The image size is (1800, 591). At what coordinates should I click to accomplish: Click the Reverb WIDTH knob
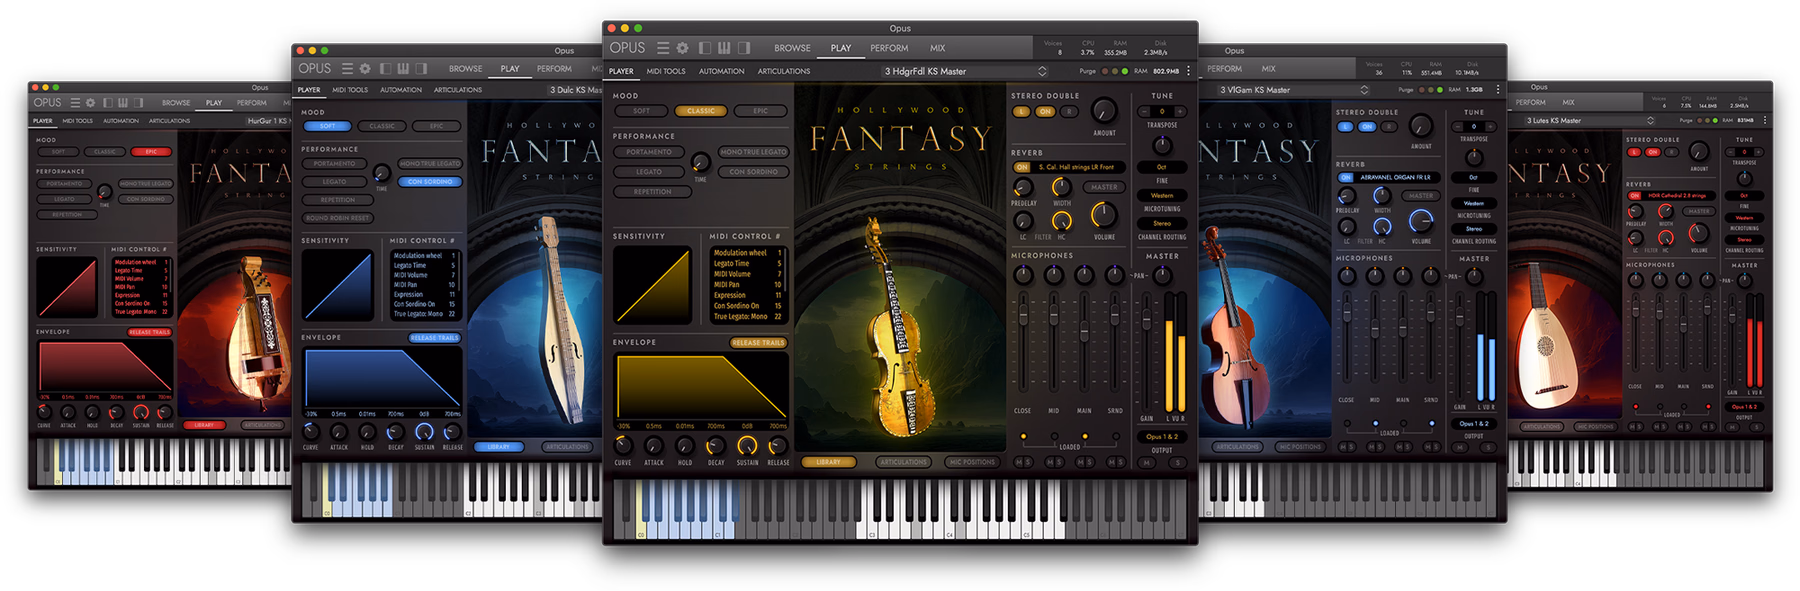coord(1061,187)
